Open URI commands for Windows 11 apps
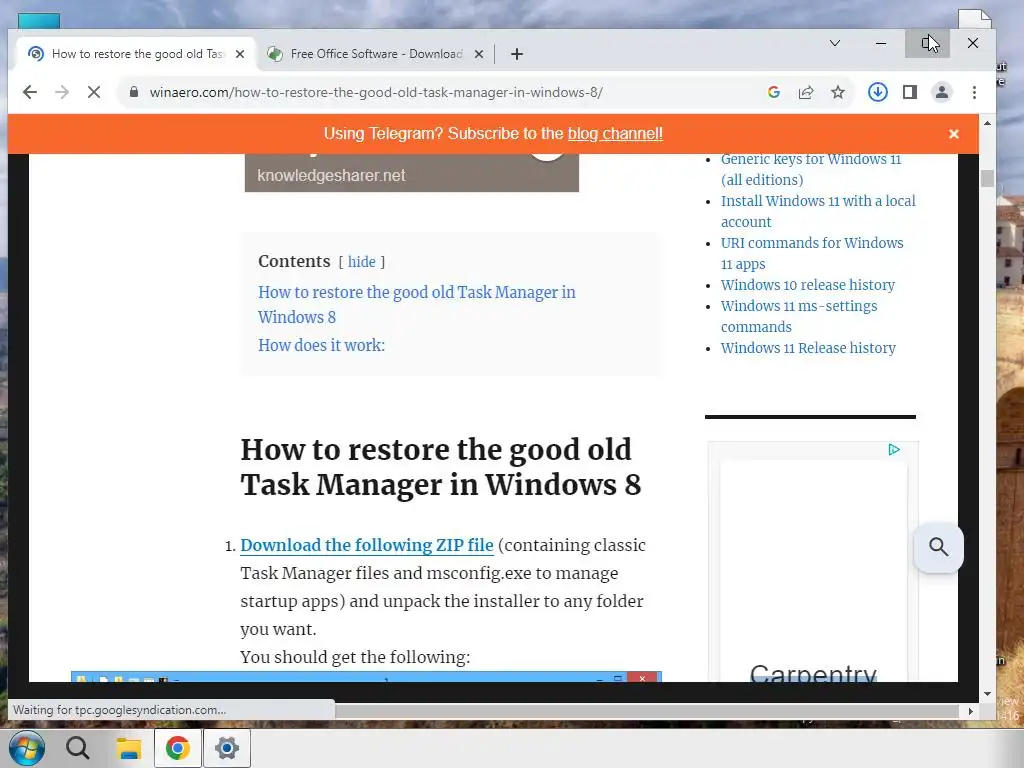Image resolution: width=1024 pixels, height=768 pixels. click(812, 253)
